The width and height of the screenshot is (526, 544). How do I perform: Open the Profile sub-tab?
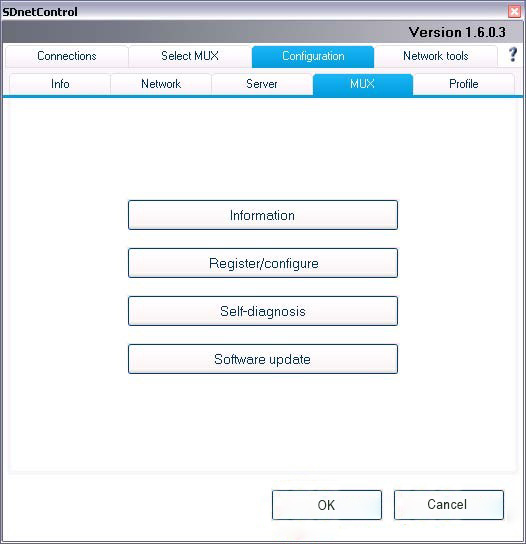[464, 84]
